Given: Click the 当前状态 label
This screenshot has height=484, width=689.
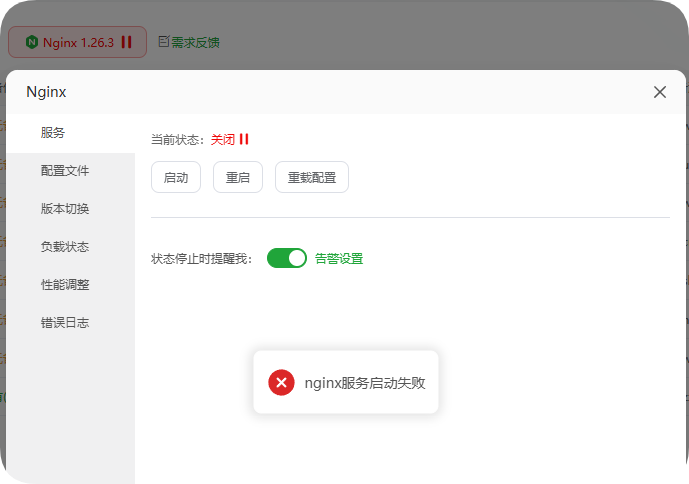Looking at the screenshot, I should click(178, 140).
